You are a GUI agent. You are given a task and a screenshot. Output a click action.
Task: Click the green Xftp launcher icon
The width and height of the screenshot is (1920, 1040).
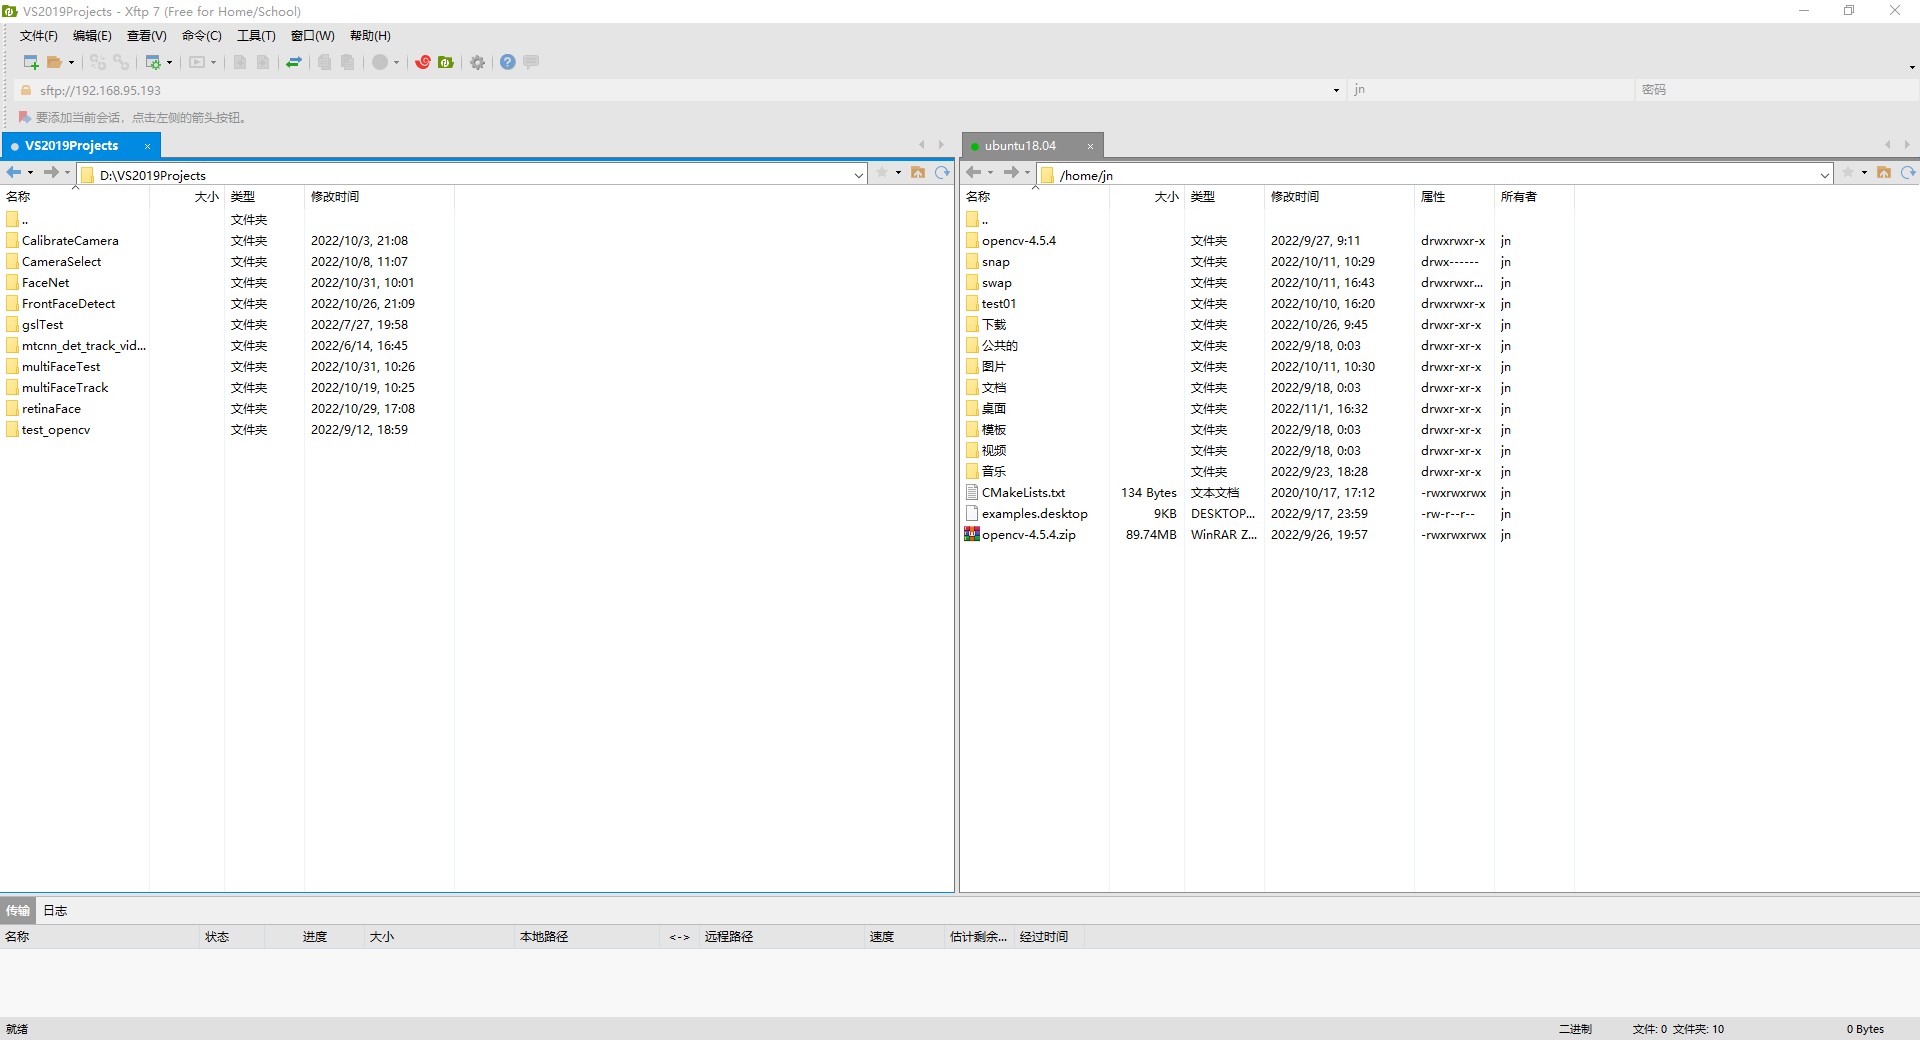[446, 62]
